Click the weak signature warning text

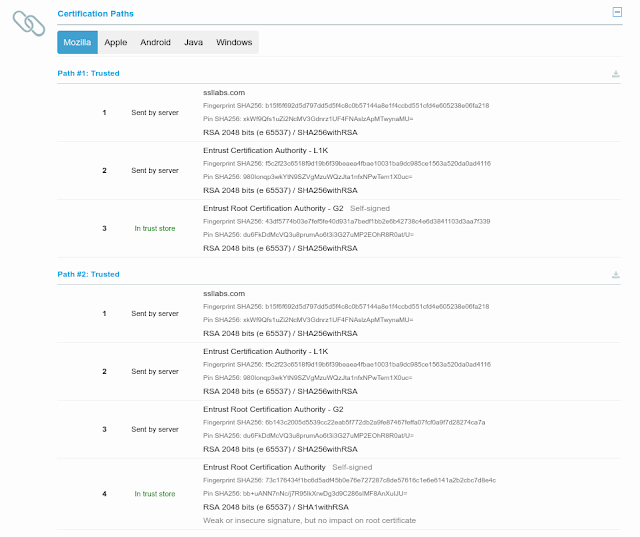tap(309, 521)
